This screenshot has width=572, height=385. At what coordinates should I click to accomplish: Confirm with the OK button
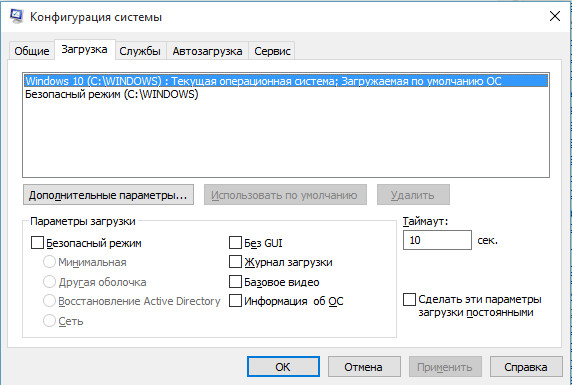click(283, 367)
